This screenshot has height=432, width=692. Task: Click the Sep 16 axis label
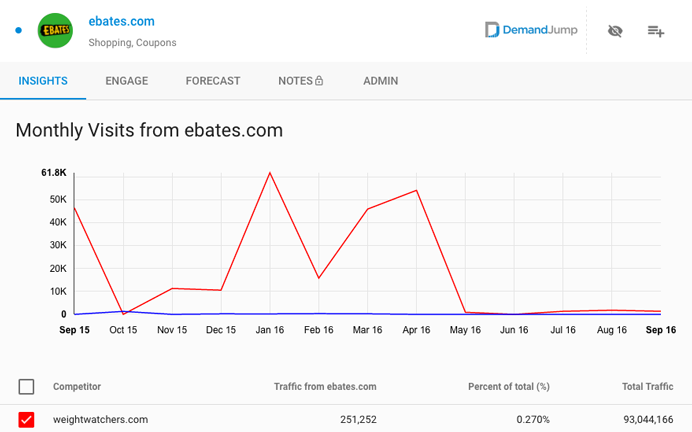pos(661,330)
